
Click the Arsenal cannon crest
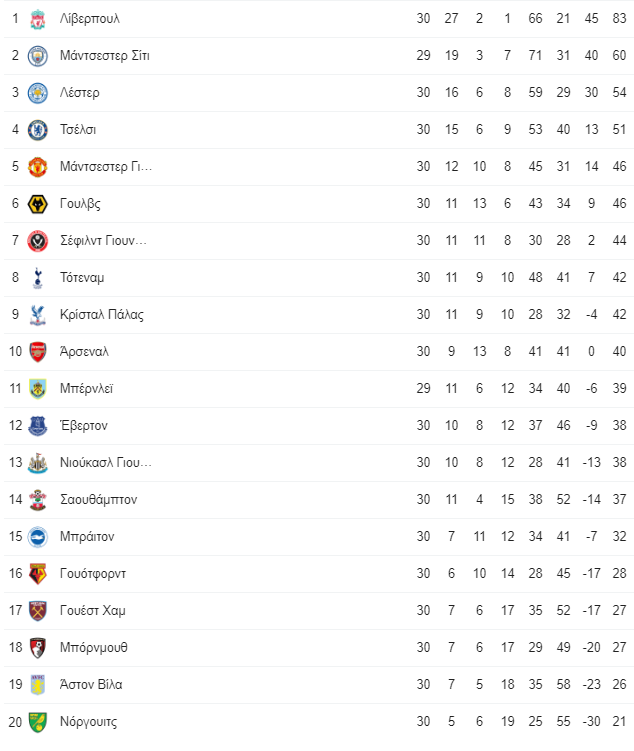[37, 352]
